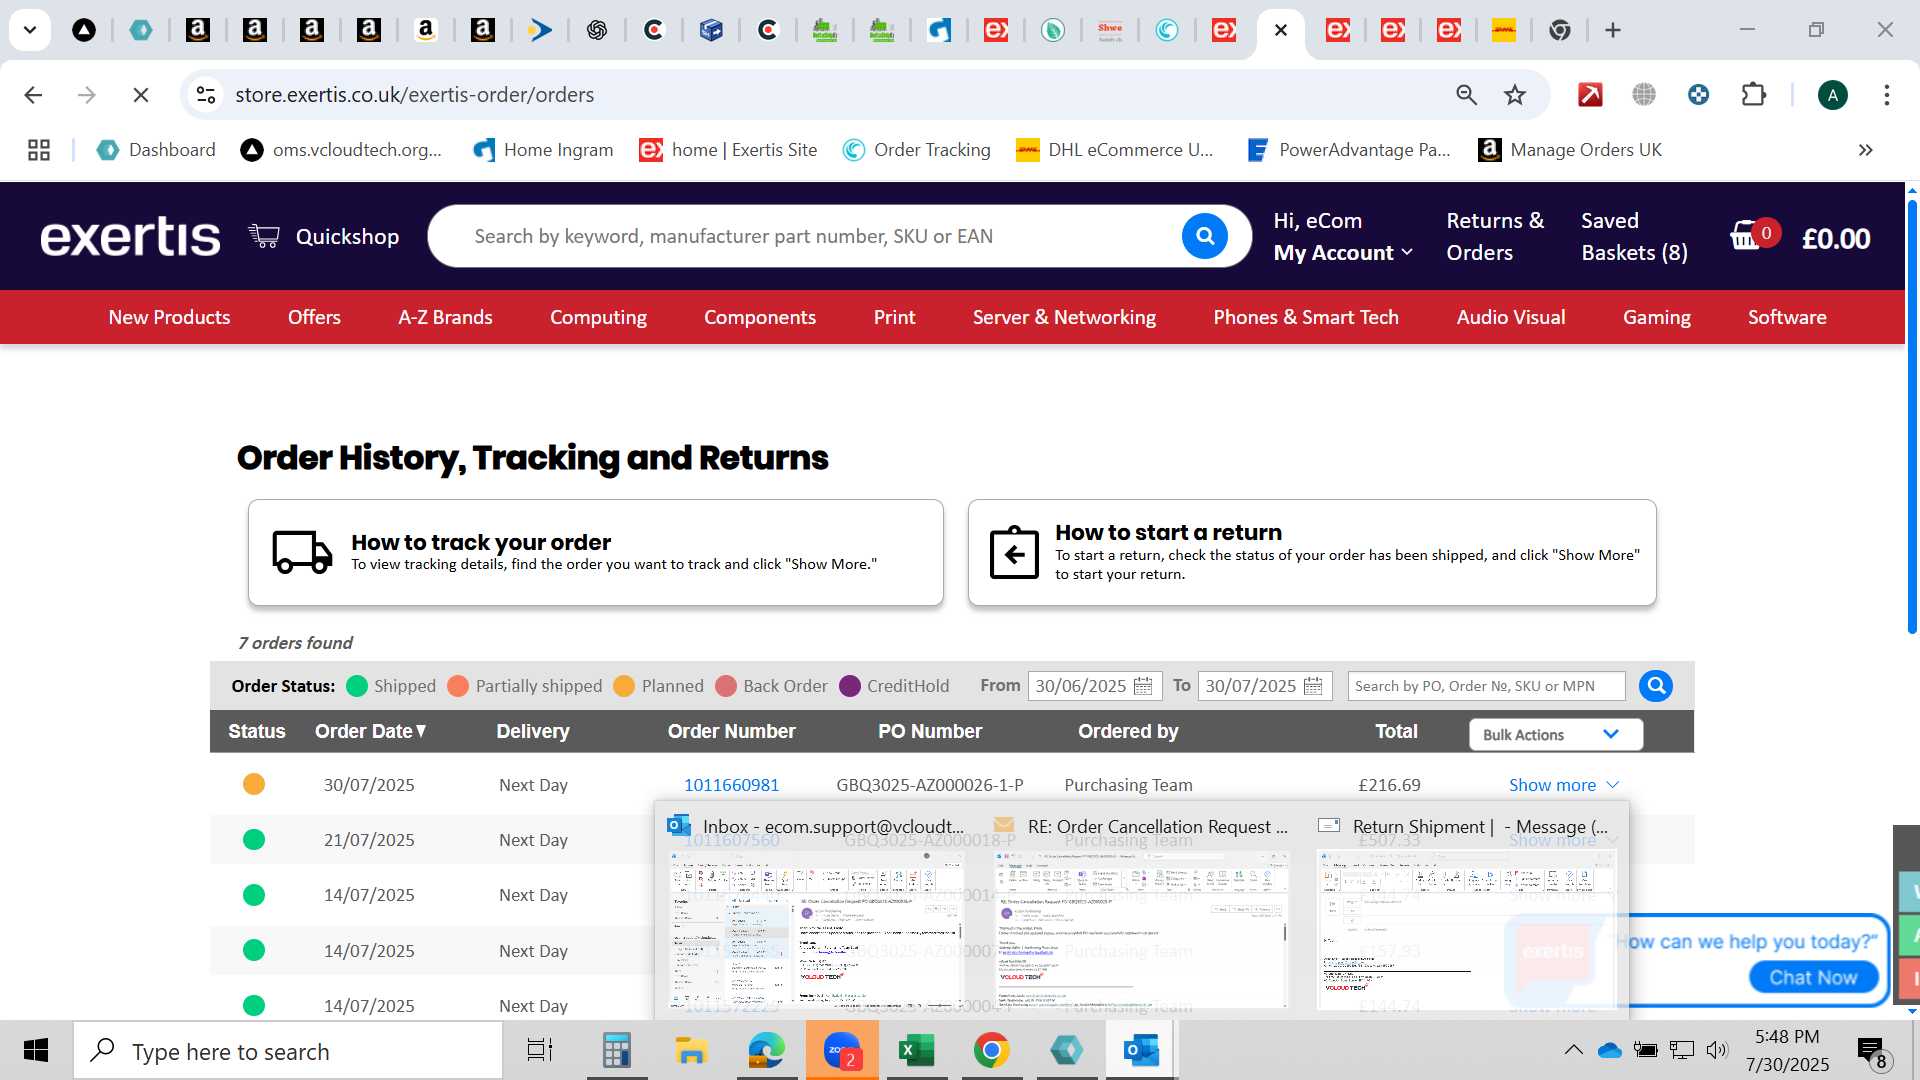Open Outlook Inbox window thumbnail preview
The image size is (1920, 1080).
(816, 928)
